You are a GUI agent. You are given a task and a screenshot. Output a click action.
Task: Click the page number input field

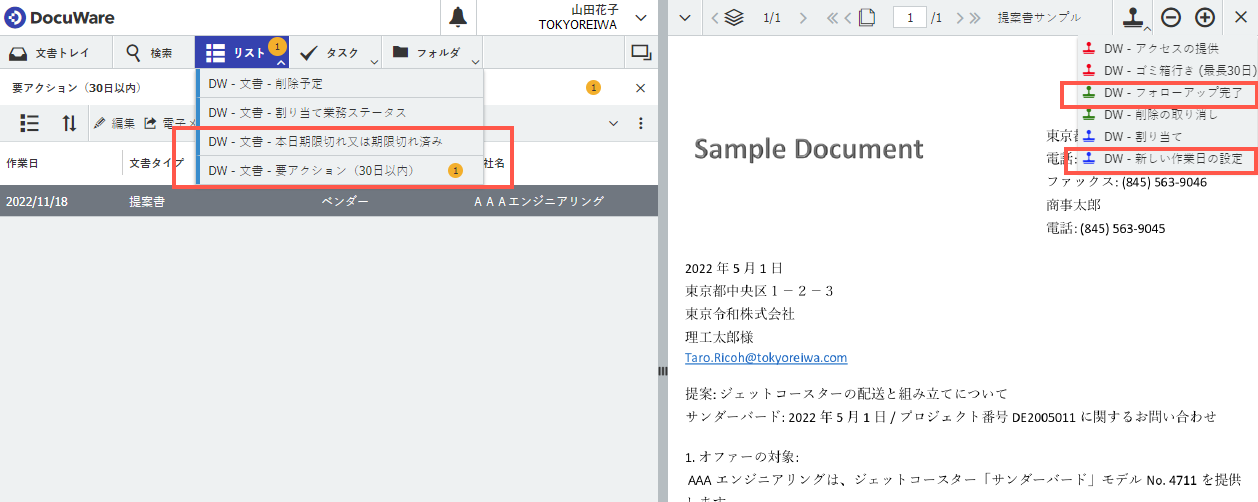tap(910, 18)
